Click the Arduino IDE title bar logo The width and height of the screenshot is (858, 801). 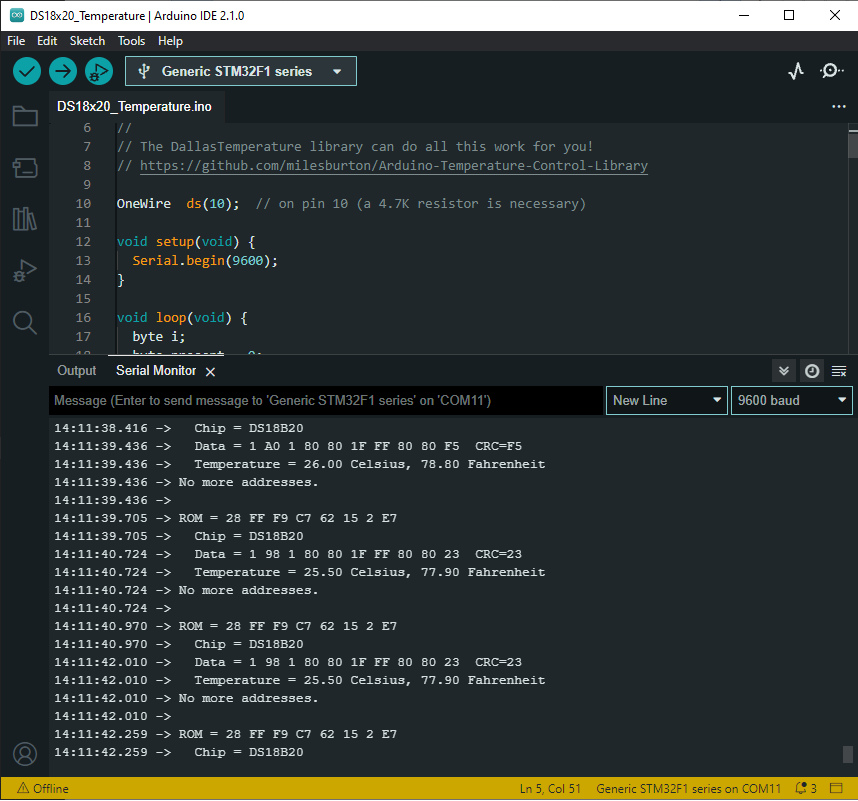pos(17,15)
